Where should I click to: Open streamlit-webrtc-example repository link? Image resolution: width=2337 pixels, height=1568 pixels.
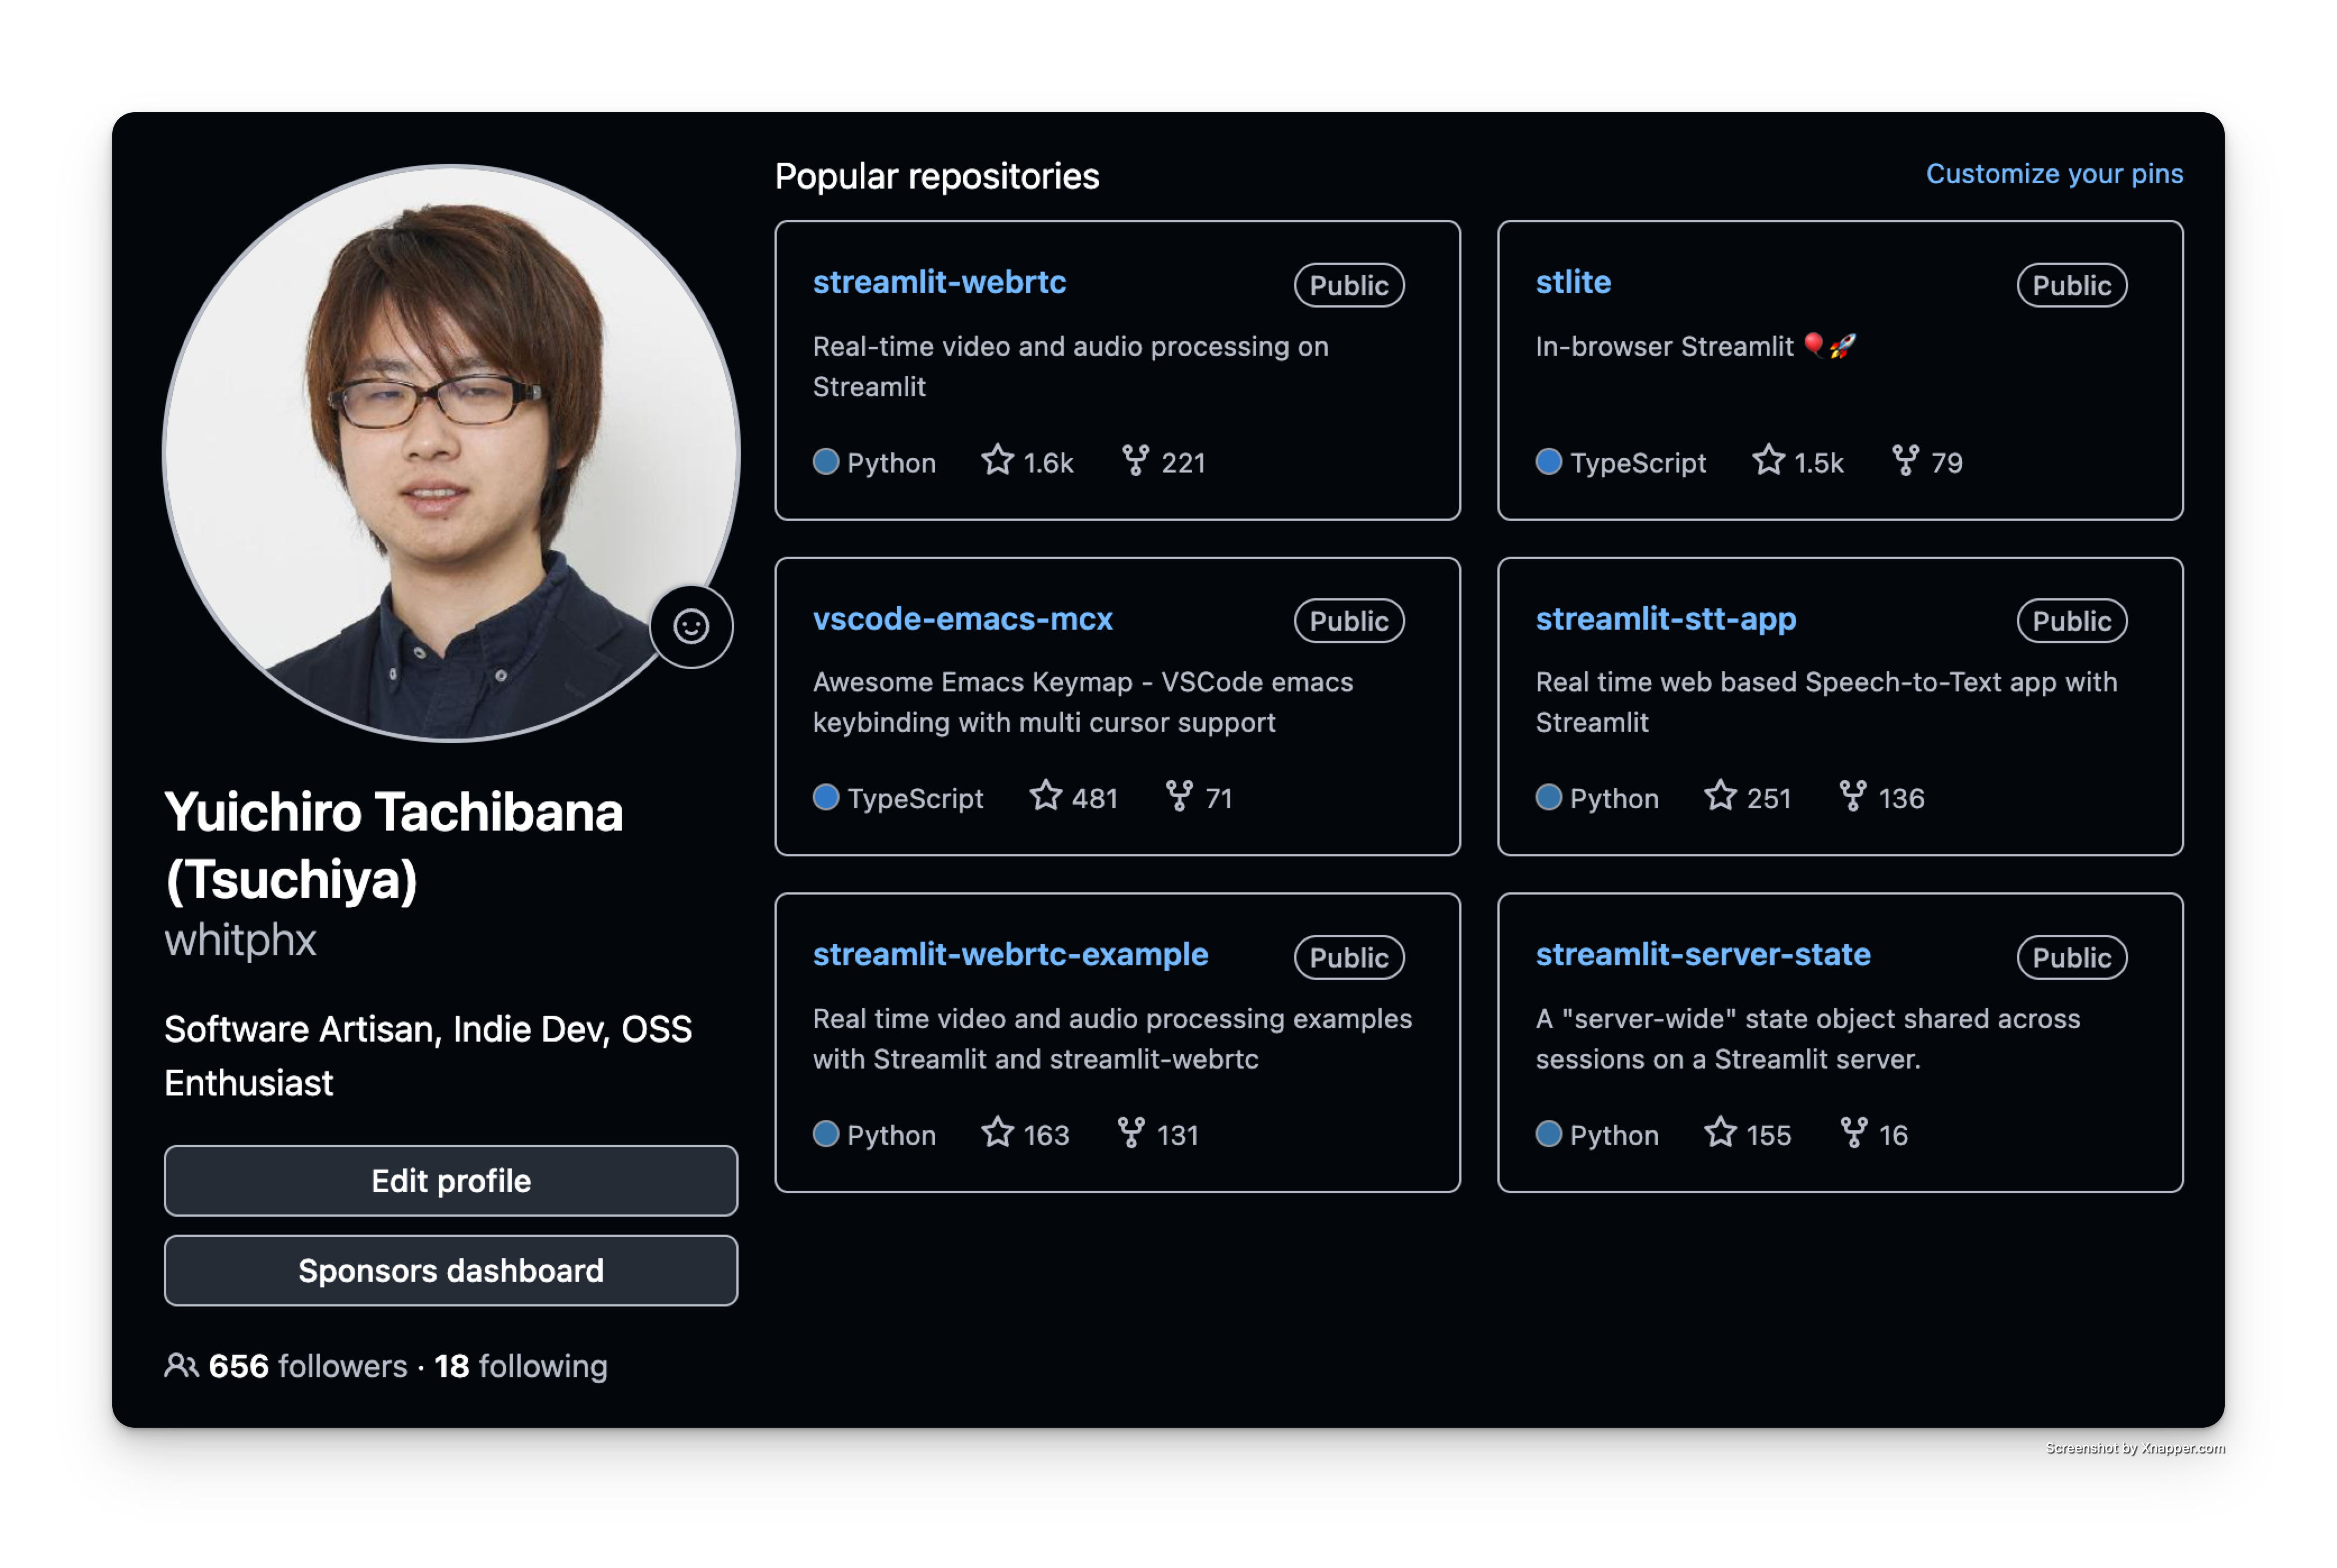pos(1010,955)
